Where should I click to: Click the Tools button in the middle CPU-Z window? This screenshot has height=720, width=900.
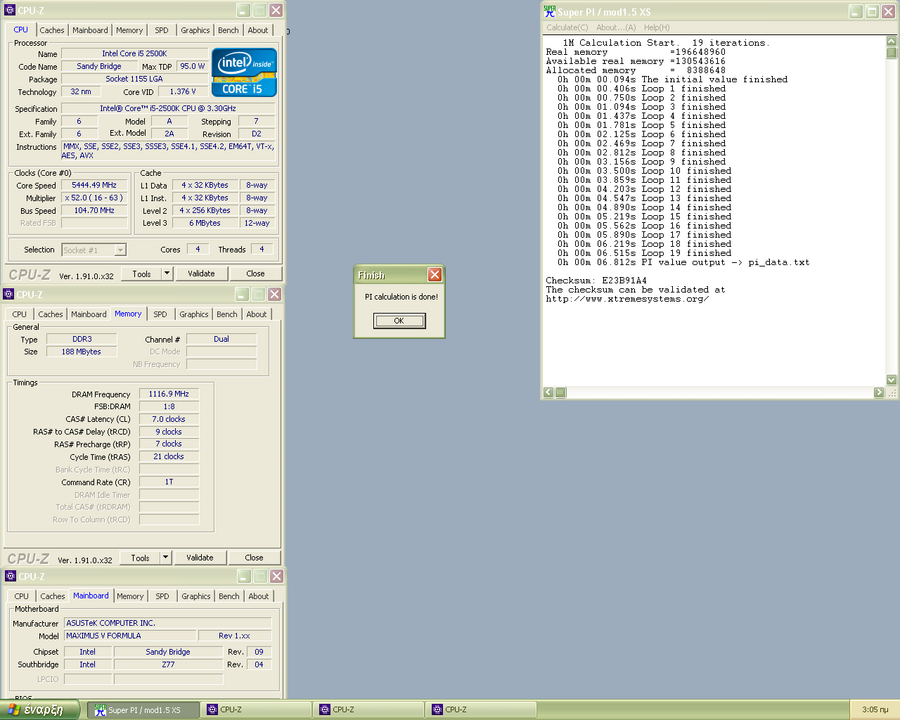coord(140,558)
